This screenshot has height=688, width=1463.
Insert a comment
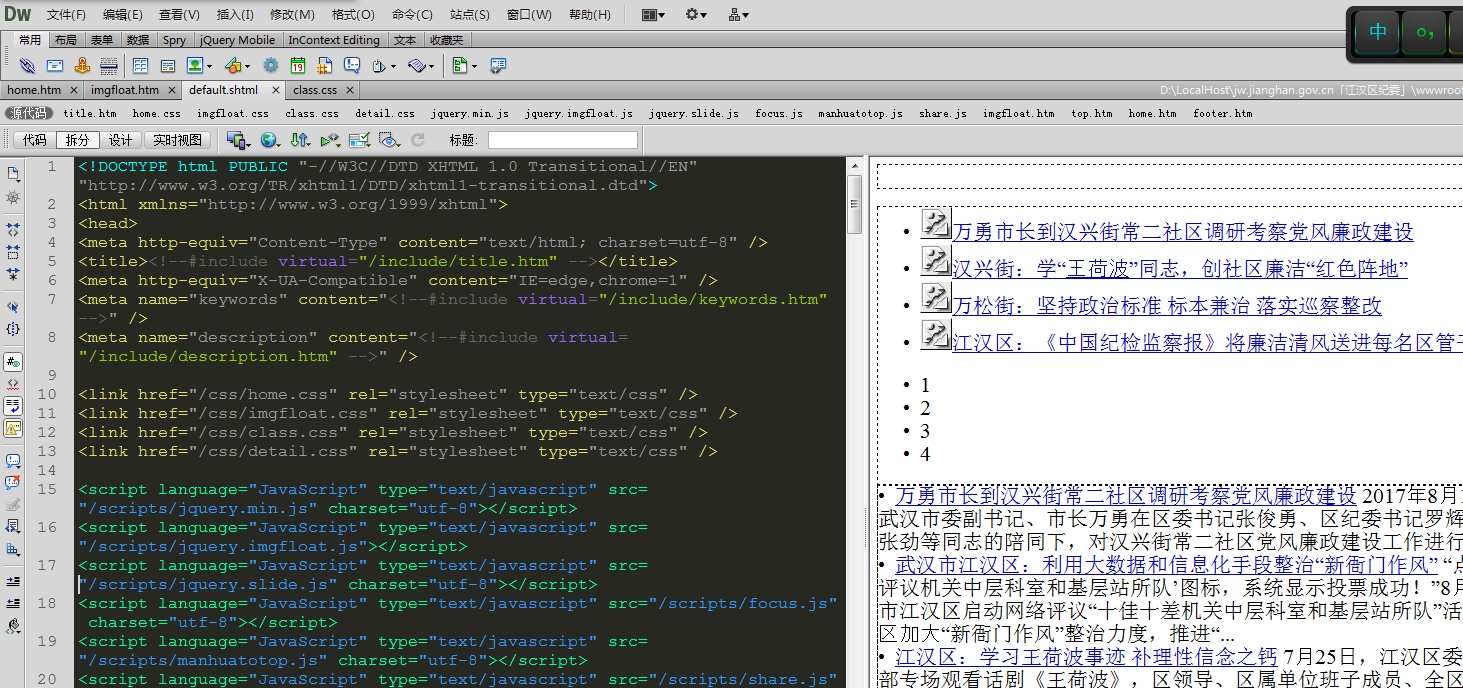pos(352,65)
